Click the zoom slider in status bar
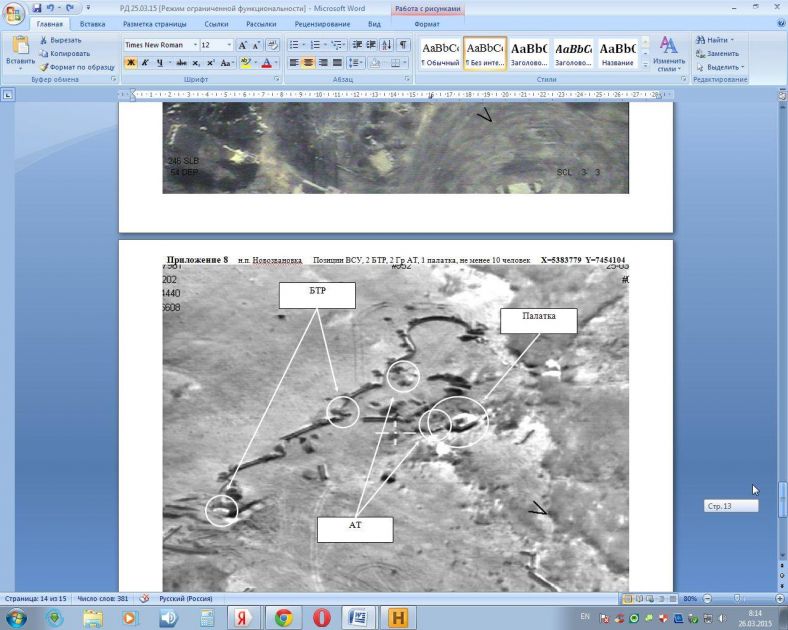This screenshot has width=788, height=630. coord(737,598)
